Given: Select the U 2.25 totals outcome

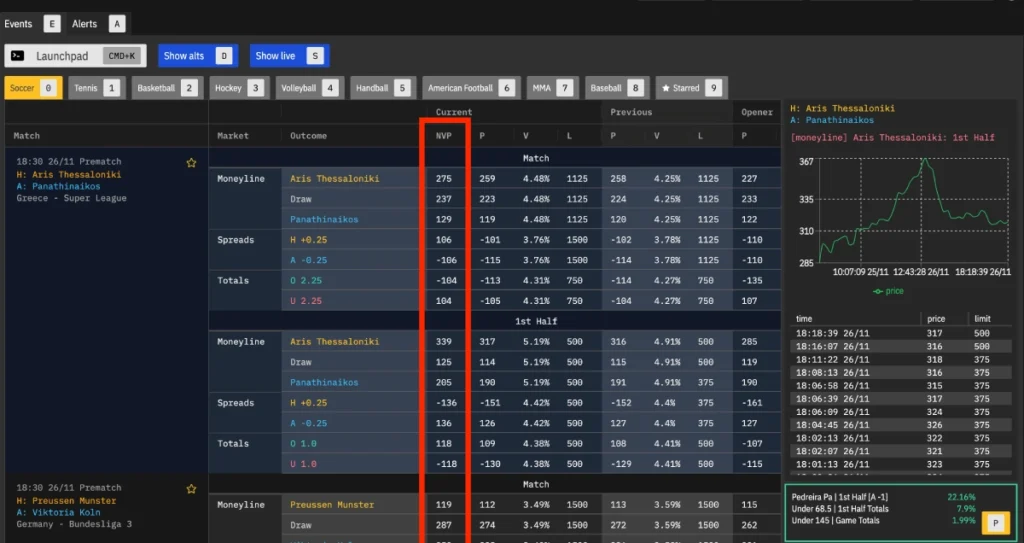Looking at the screenshot, I should (x=306, y=301).
